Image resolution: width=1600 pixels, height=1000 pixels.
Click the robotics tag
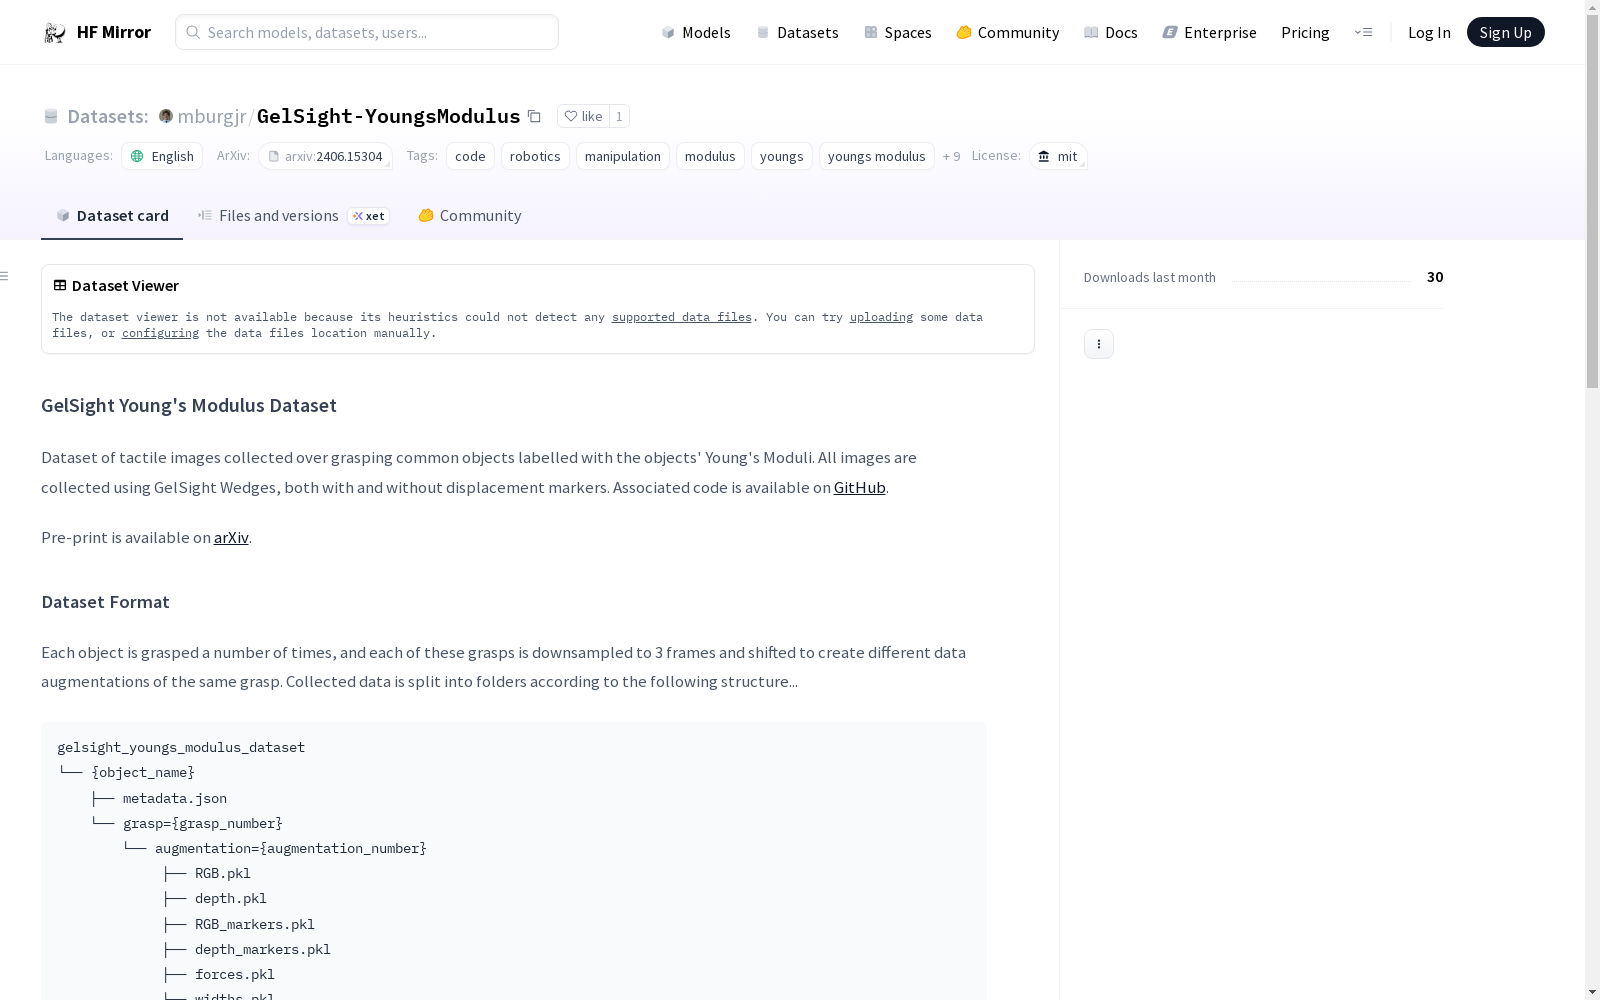coord(535,156)
